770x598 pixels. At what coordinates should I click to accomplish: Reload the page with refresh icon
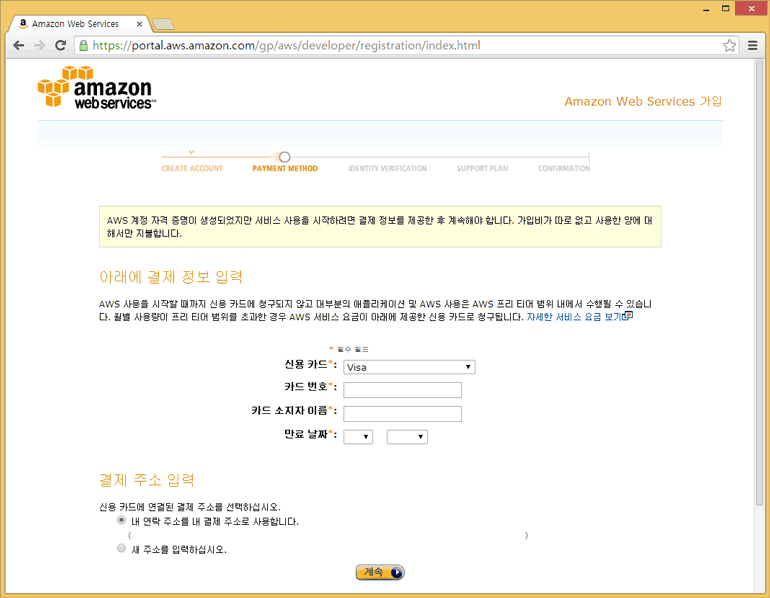pyautogui.click(x=60, y=45)
